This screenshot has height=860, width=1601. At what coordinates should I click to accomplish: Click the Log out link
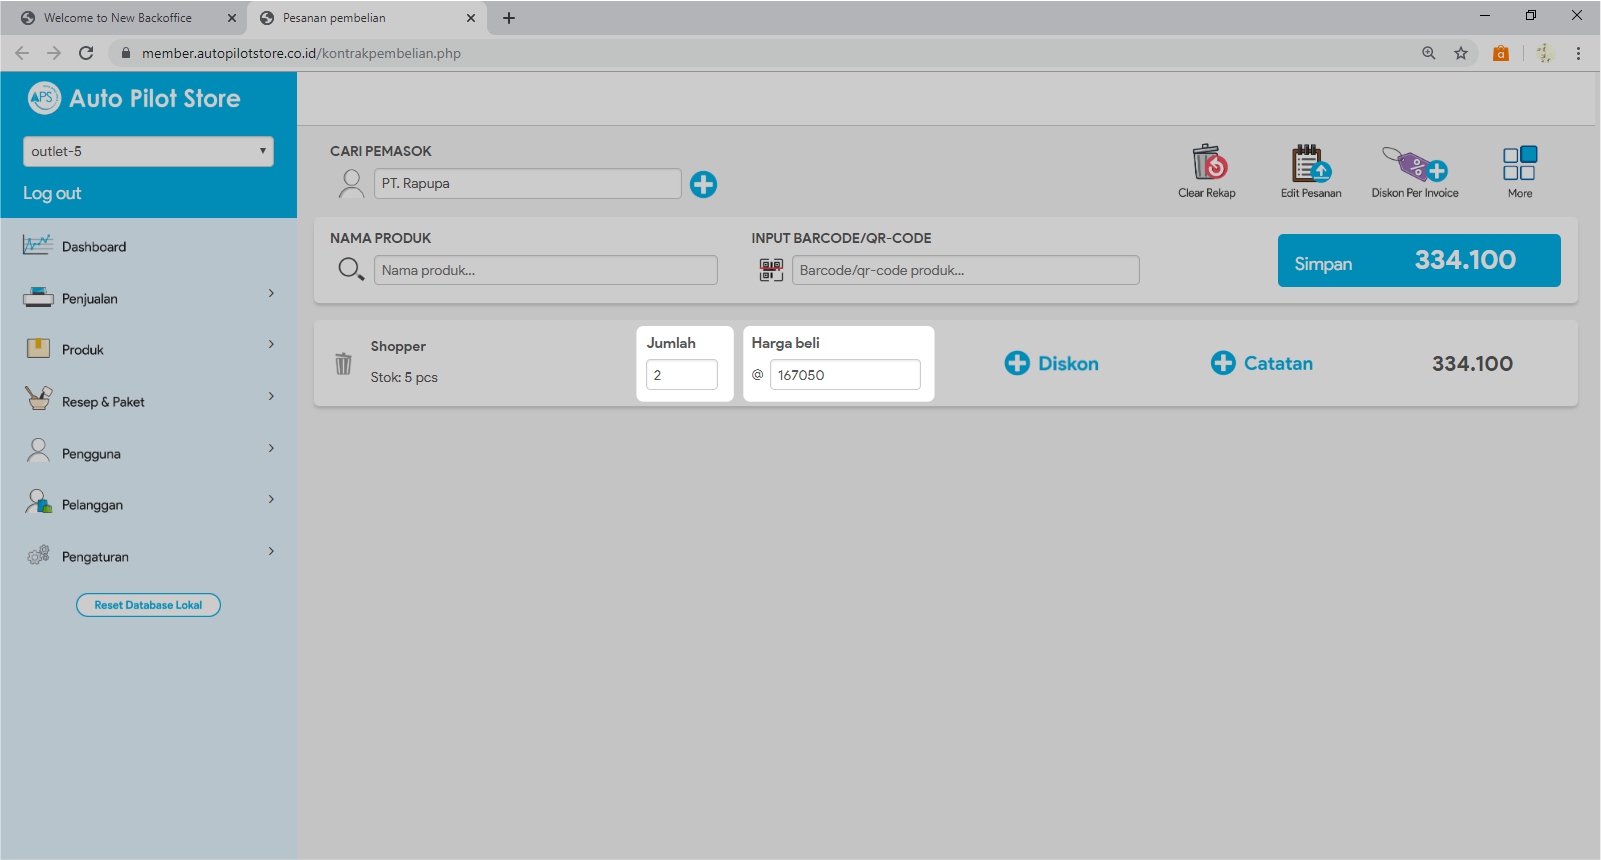52,193
